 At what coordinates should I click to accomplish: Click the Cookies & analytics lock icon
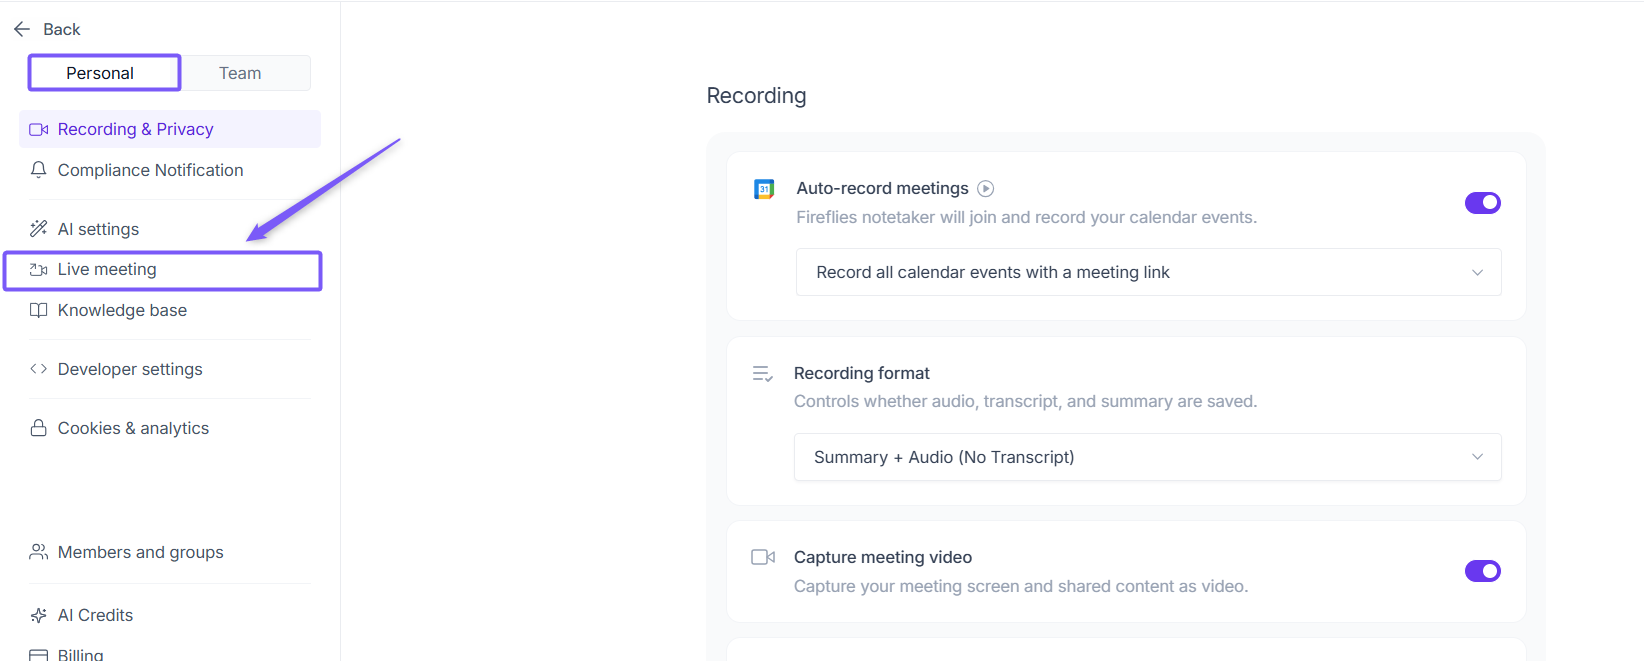coord(39,428)
